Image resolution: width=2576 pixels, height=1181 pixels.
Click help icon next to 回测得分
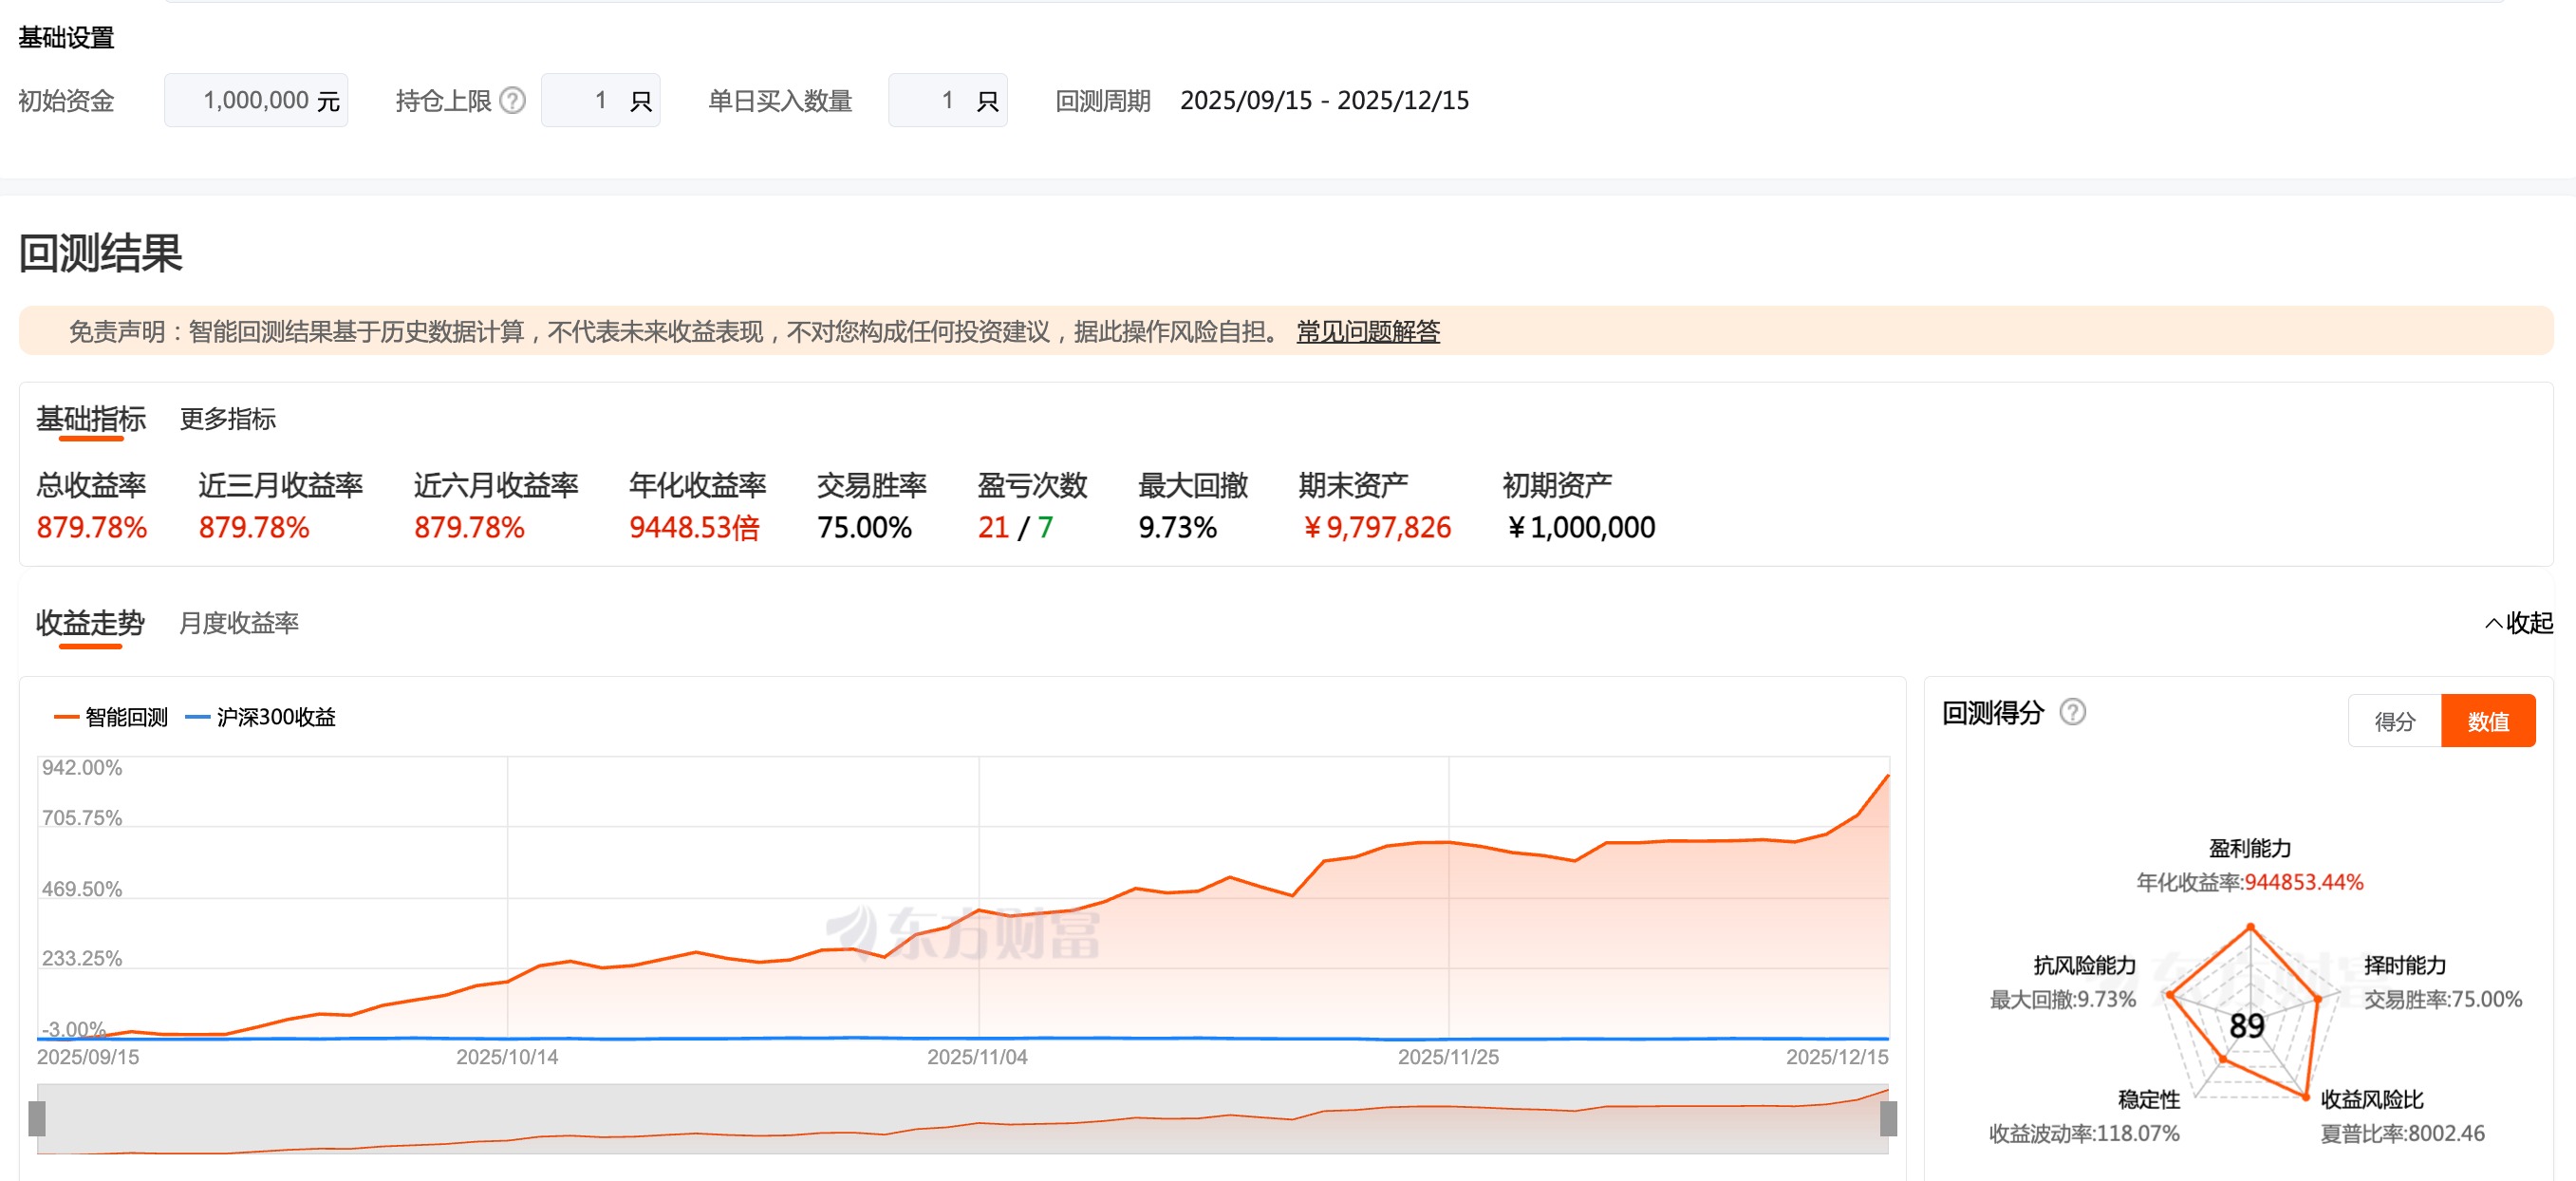tap(2072, 712)
